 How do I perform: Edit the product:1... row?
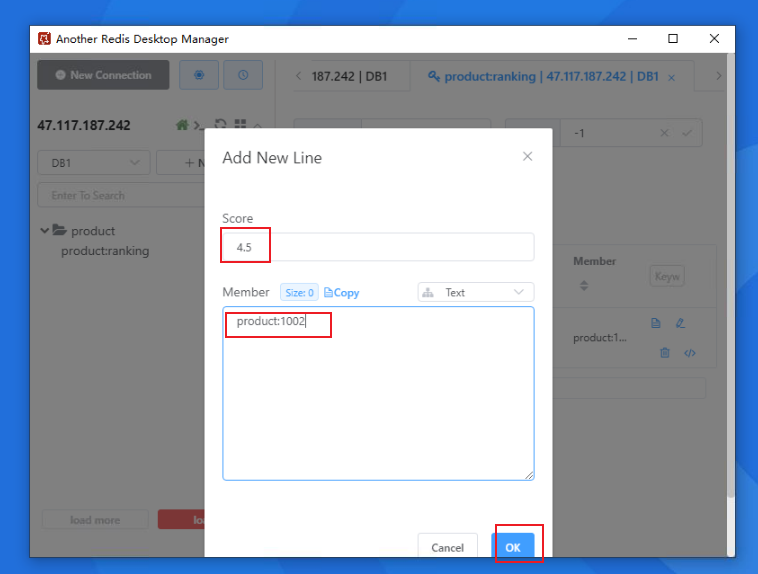point(680,323)
